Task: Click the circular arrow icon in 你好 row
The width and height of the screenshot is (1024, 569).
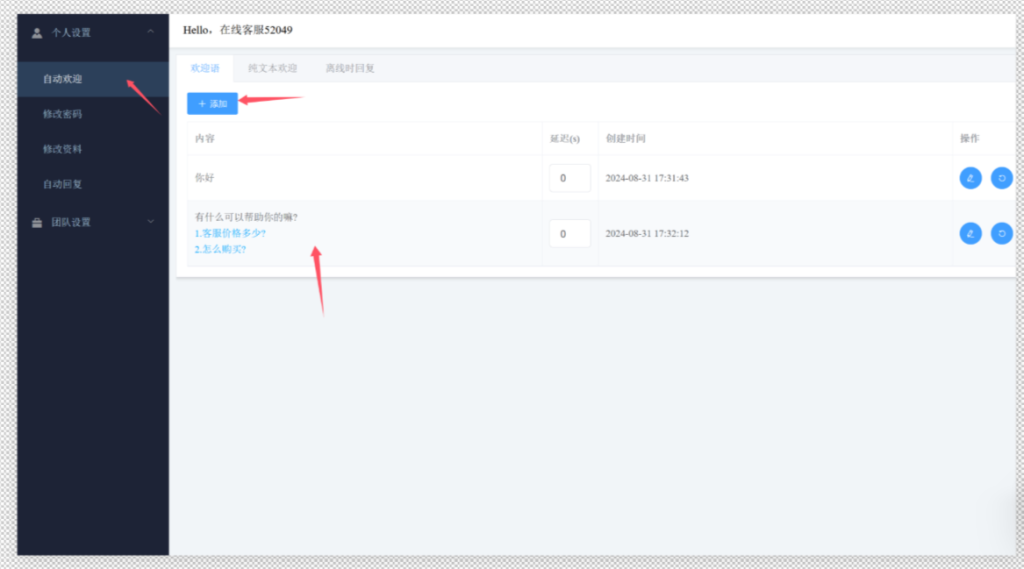Action: pos(1001,178)
